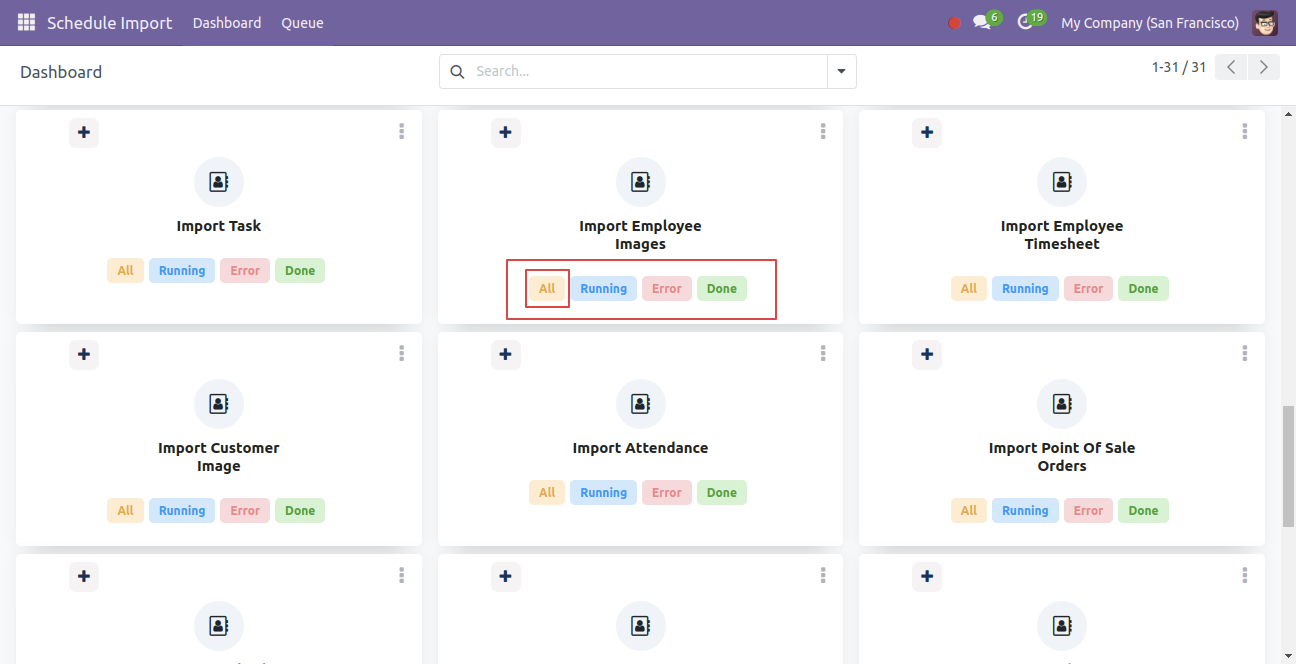This screenshot has height=664, width=1296.
Task: Click the plus icon on Import Employee Images
Action: pos(506,132)
